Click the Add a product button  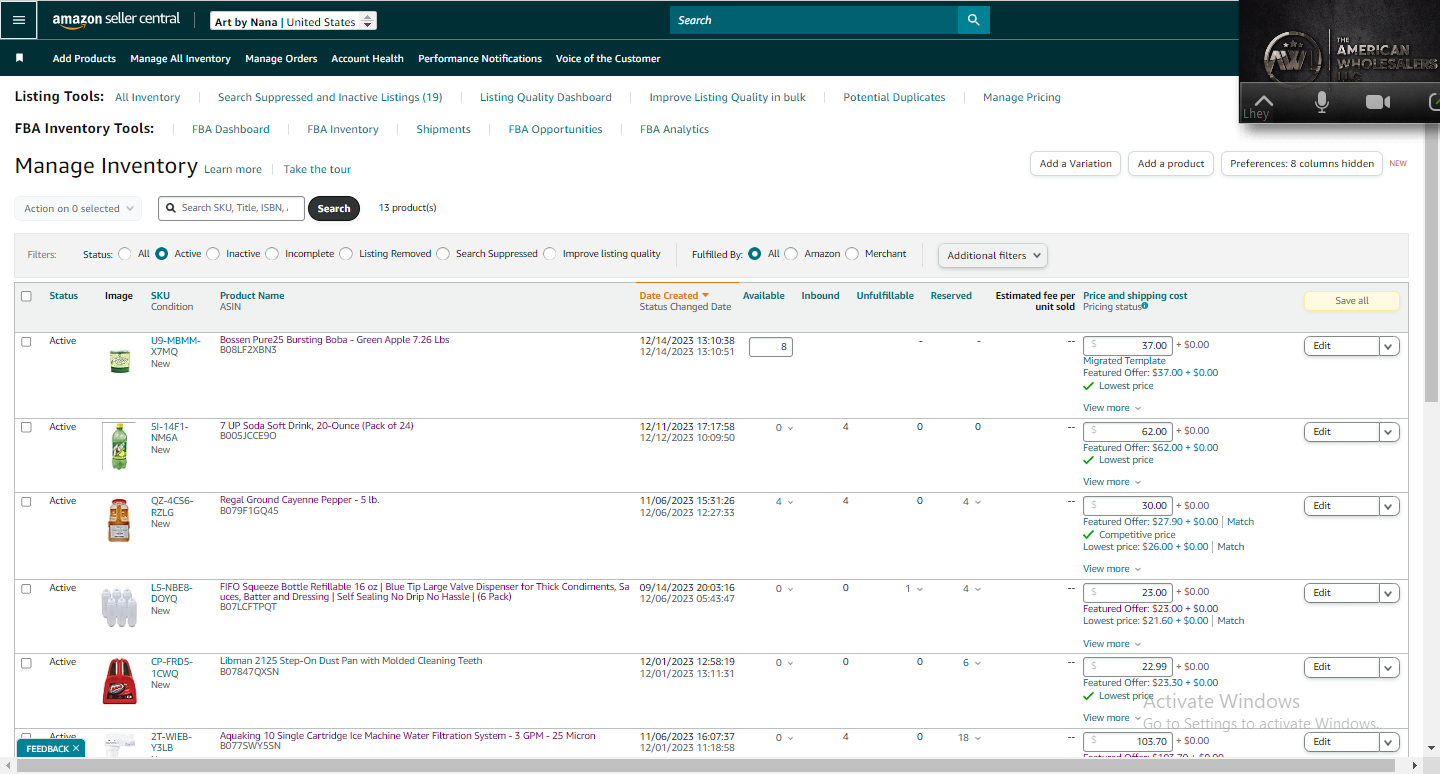pyautogui.click(x=1171, y=164)
